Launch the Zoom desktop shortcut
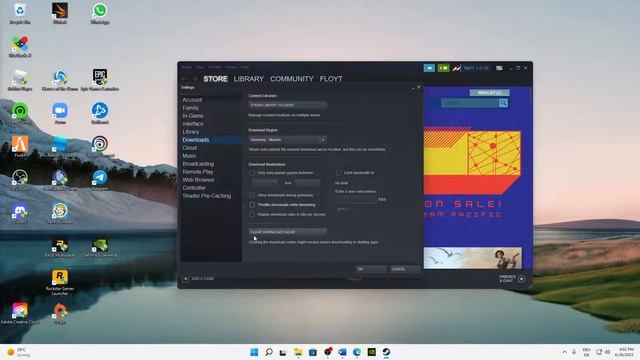 coord(60,113)
